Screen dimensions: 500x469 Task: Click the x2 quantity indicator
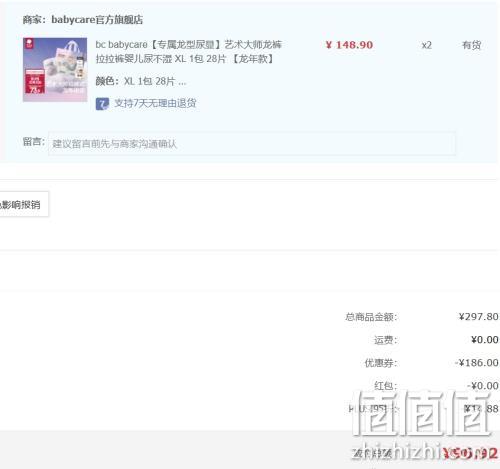(x=427, y=45)
